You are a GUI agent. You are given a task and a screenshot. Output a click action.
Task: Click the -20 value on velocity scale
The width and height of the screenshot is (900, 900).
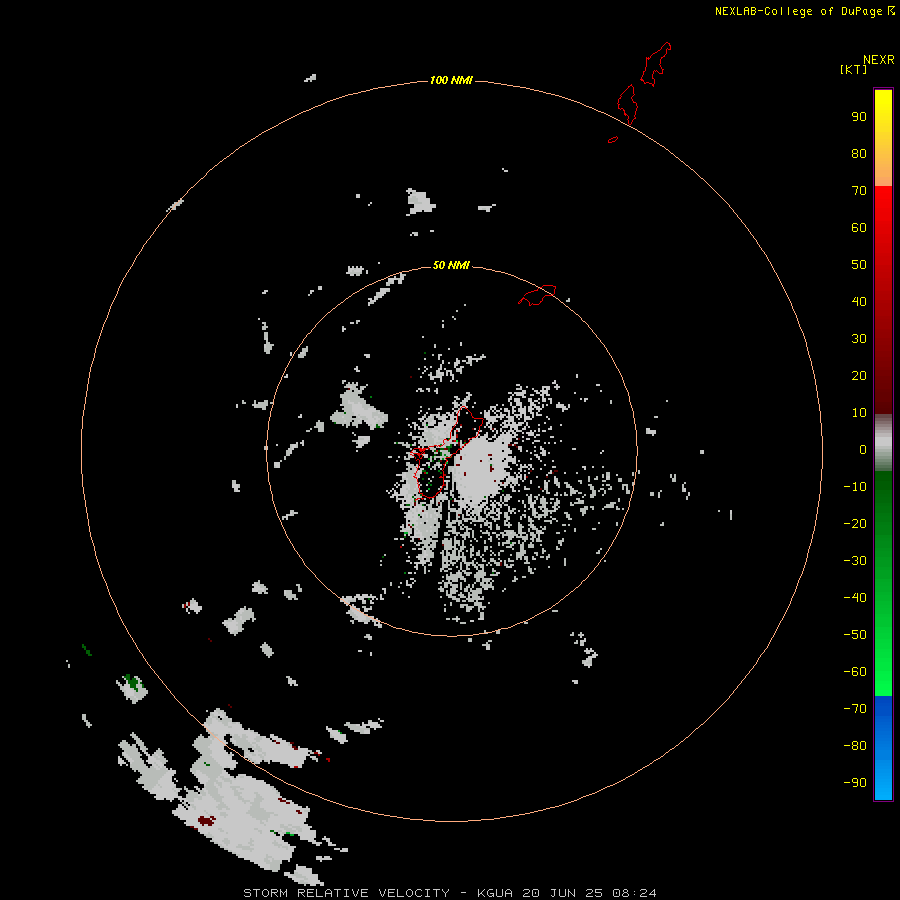pos(855,523)
